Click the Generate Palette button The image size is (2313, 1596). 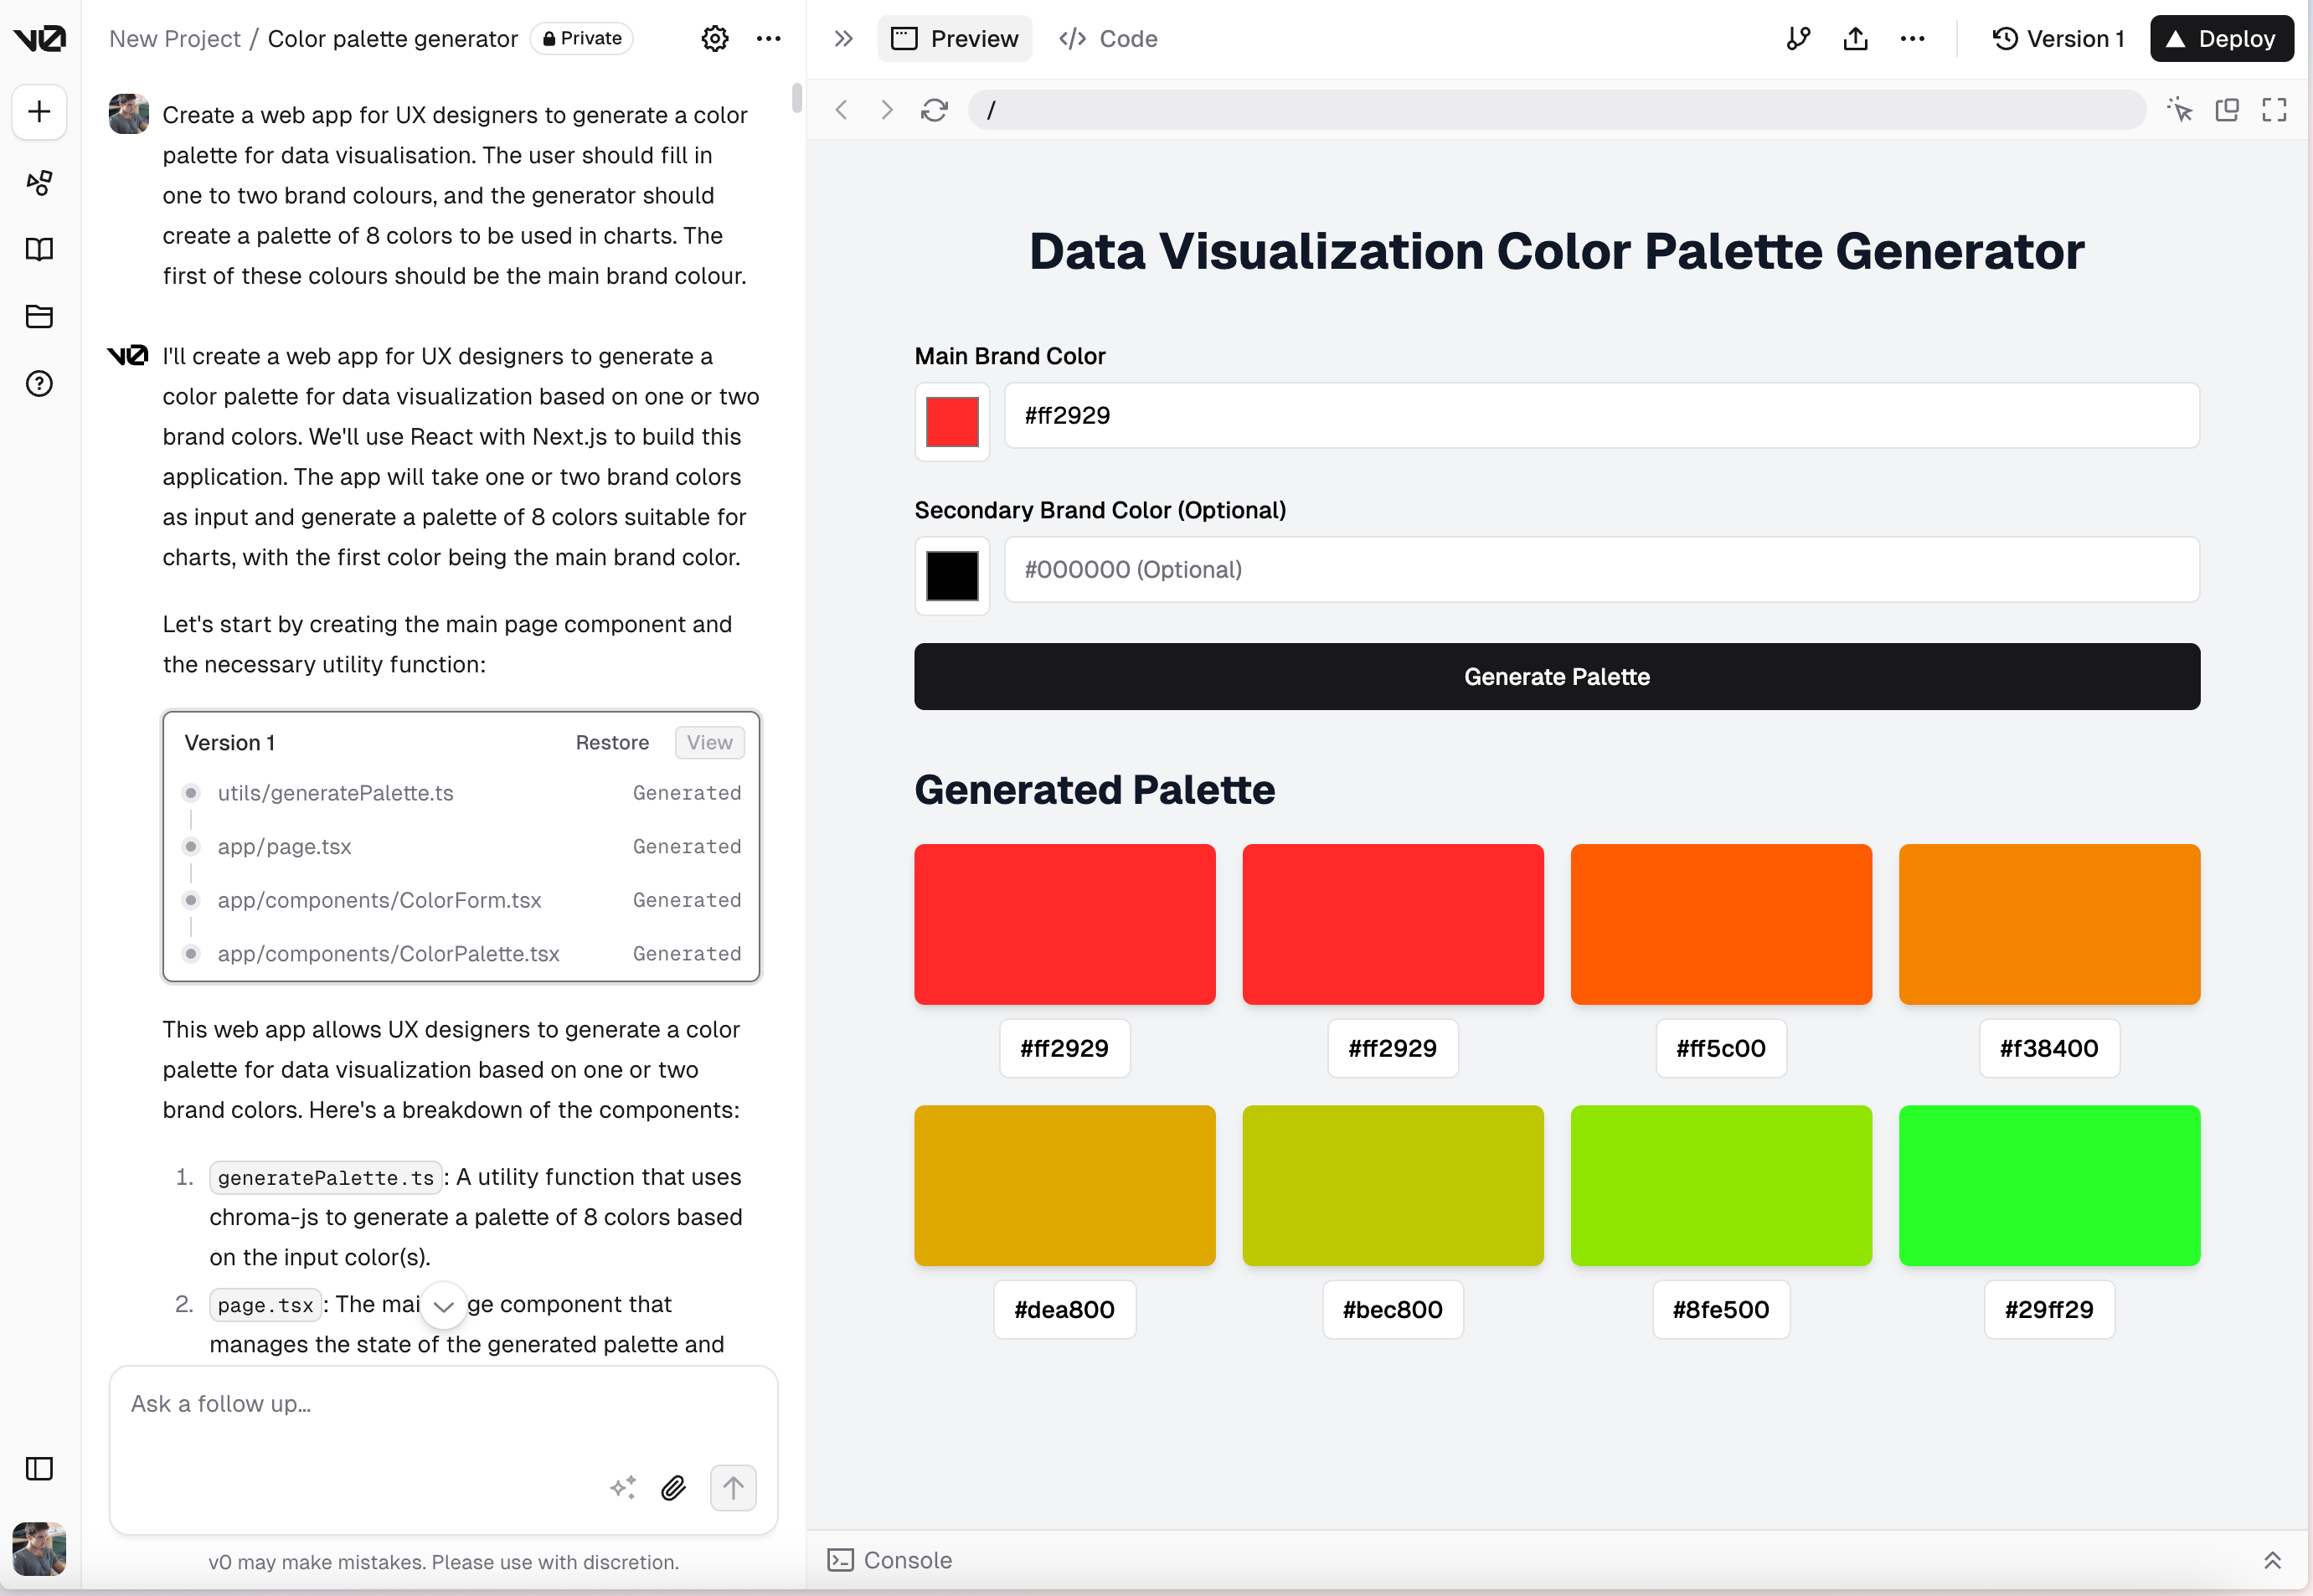pyautogui.click(x=1557, y=677)
